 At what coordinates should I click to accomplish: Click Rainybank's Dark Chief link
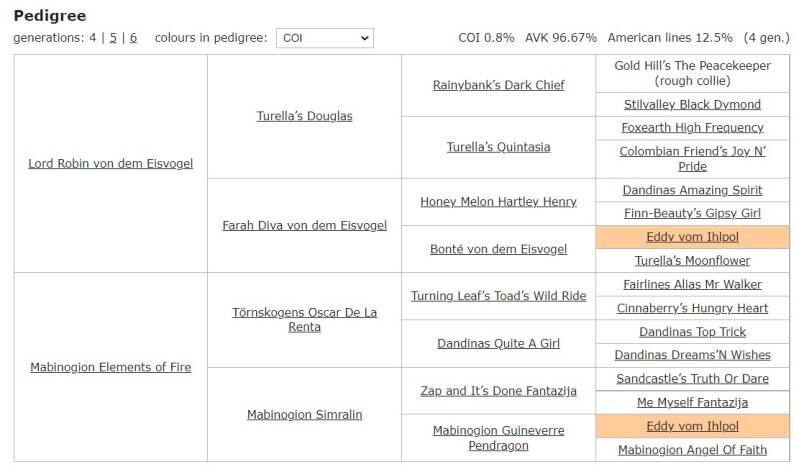pyautogui.click(x=498, y=85)
